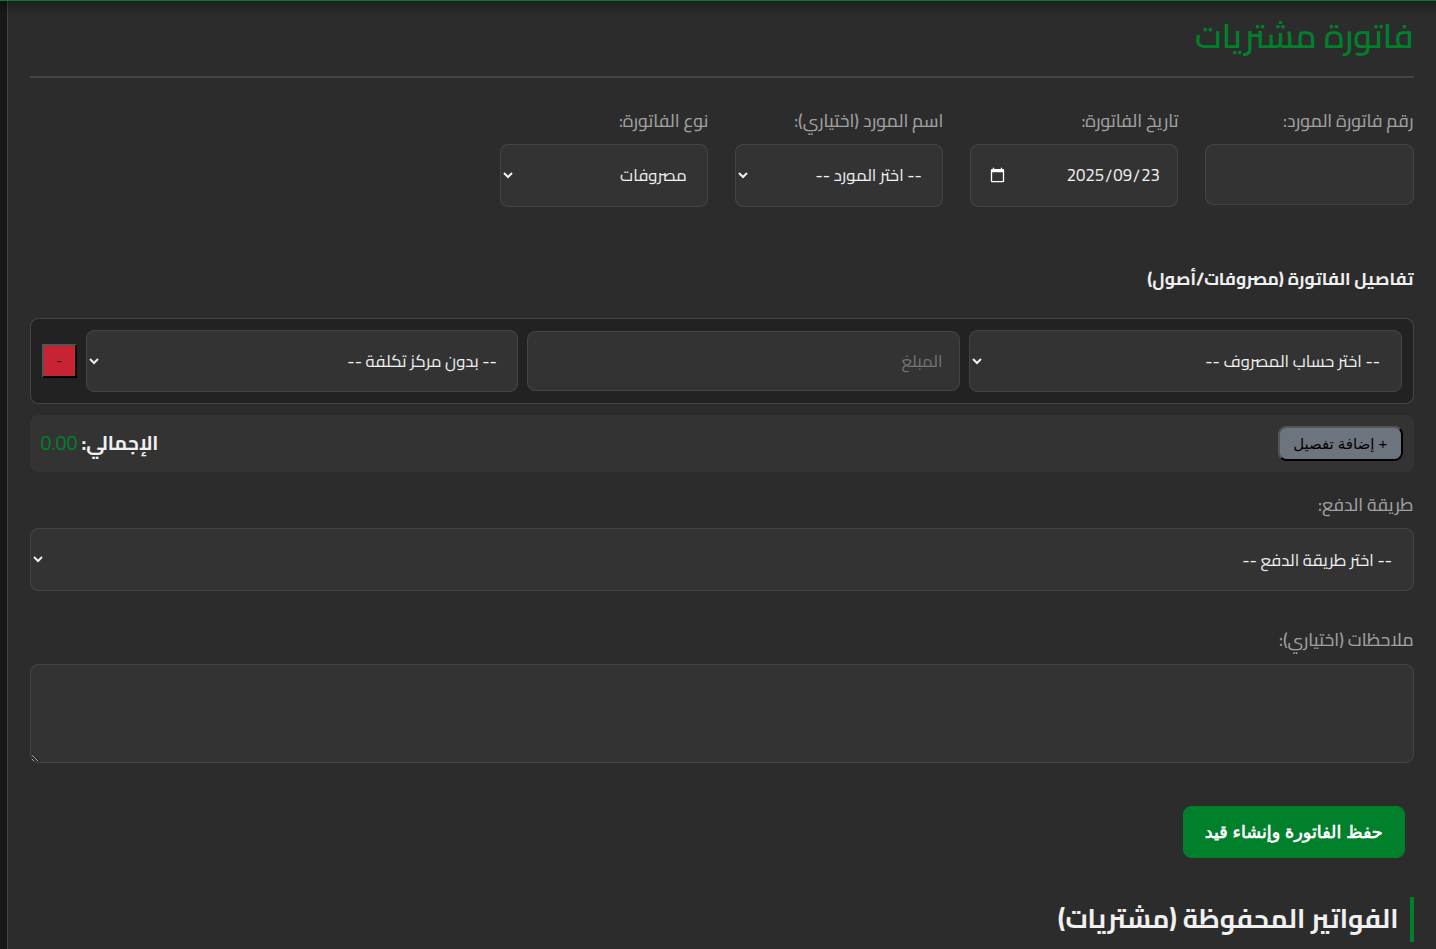Click the red remove-row button
Image resolution: width=1436 pixels, height=949 pixels.
click(x=59, y=361)
